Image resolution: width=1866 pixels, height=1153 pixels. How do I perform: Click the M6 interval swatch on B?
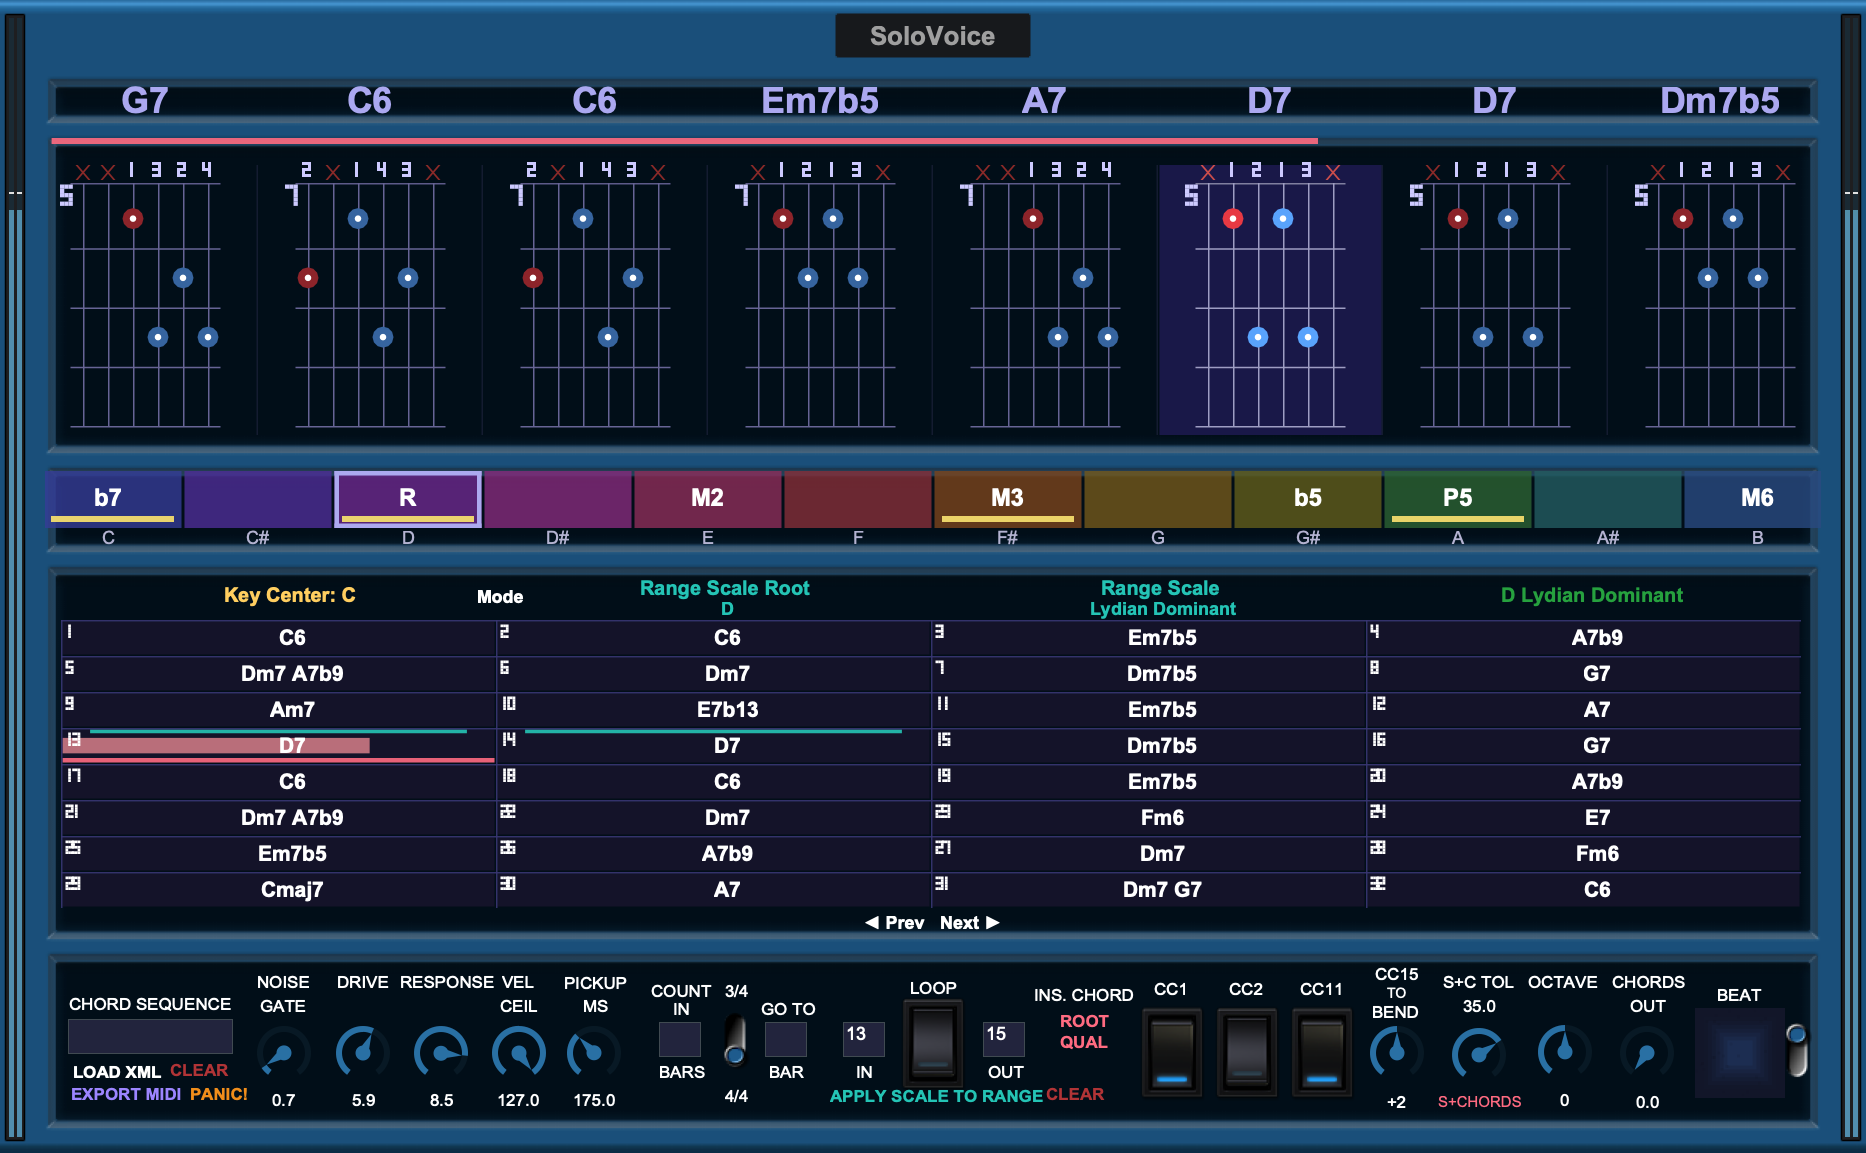click(1750, 499)
